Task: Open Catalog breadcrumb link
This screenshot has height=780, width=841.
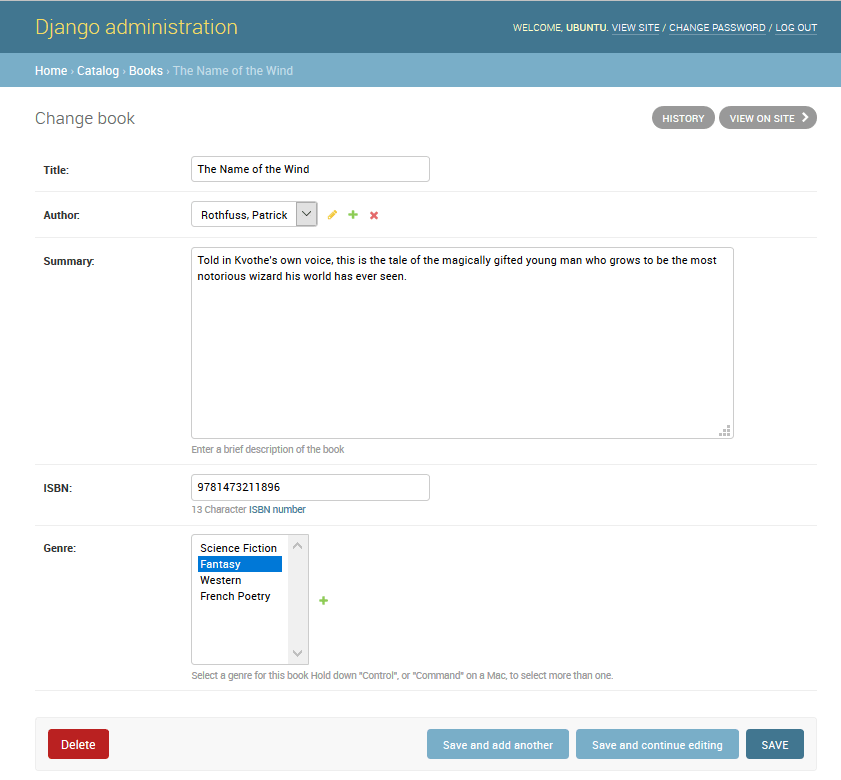Action: (98, 71)
